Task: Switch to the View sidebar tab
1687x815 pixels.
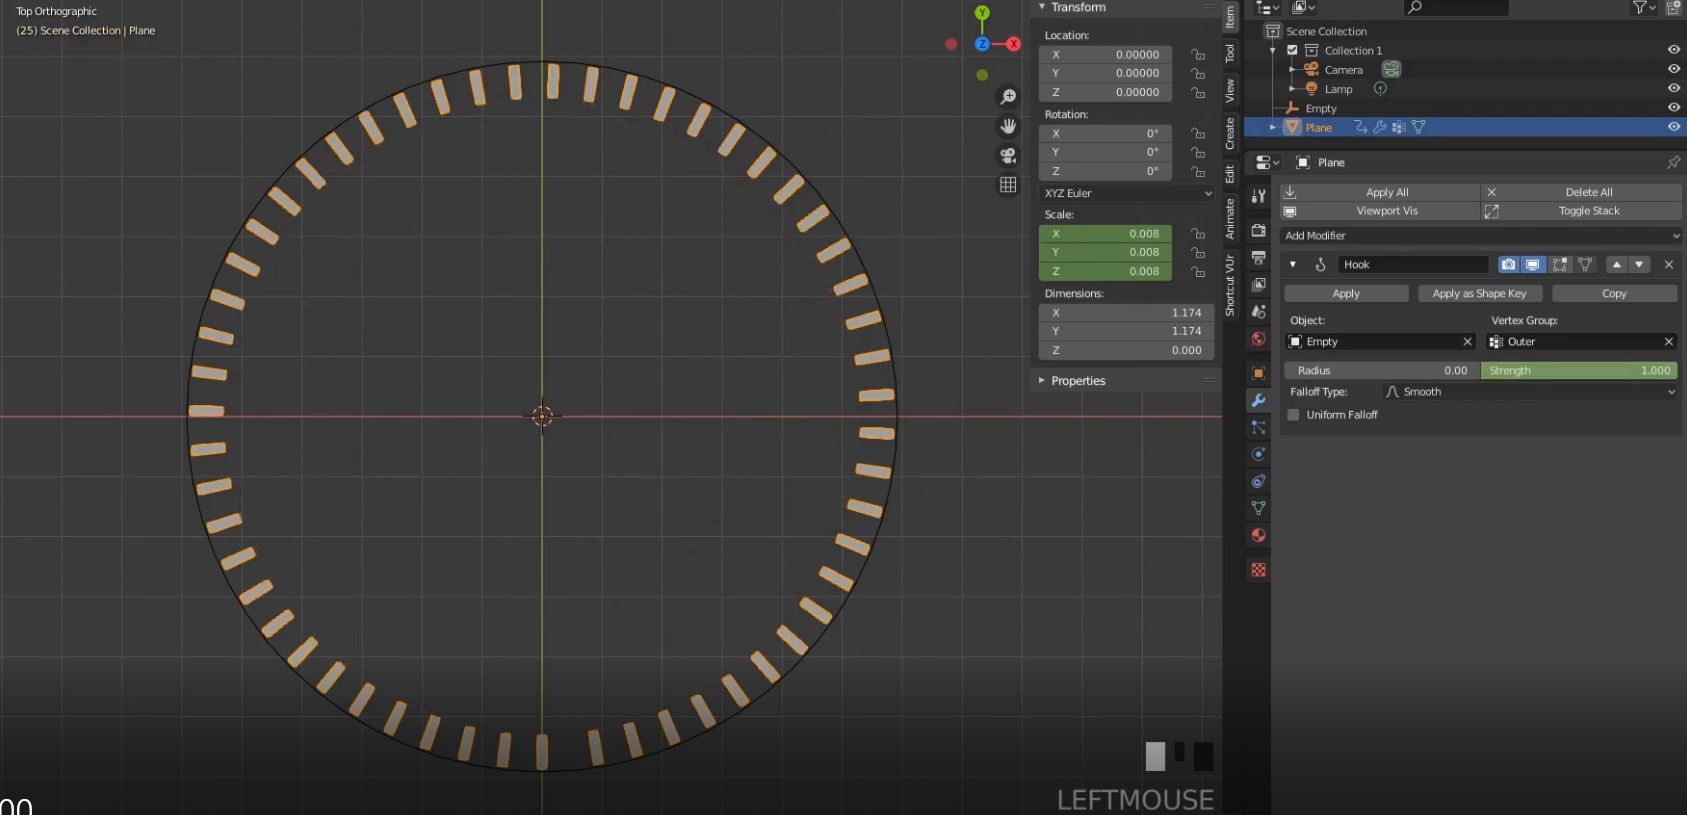Action: click(1230, 90)
